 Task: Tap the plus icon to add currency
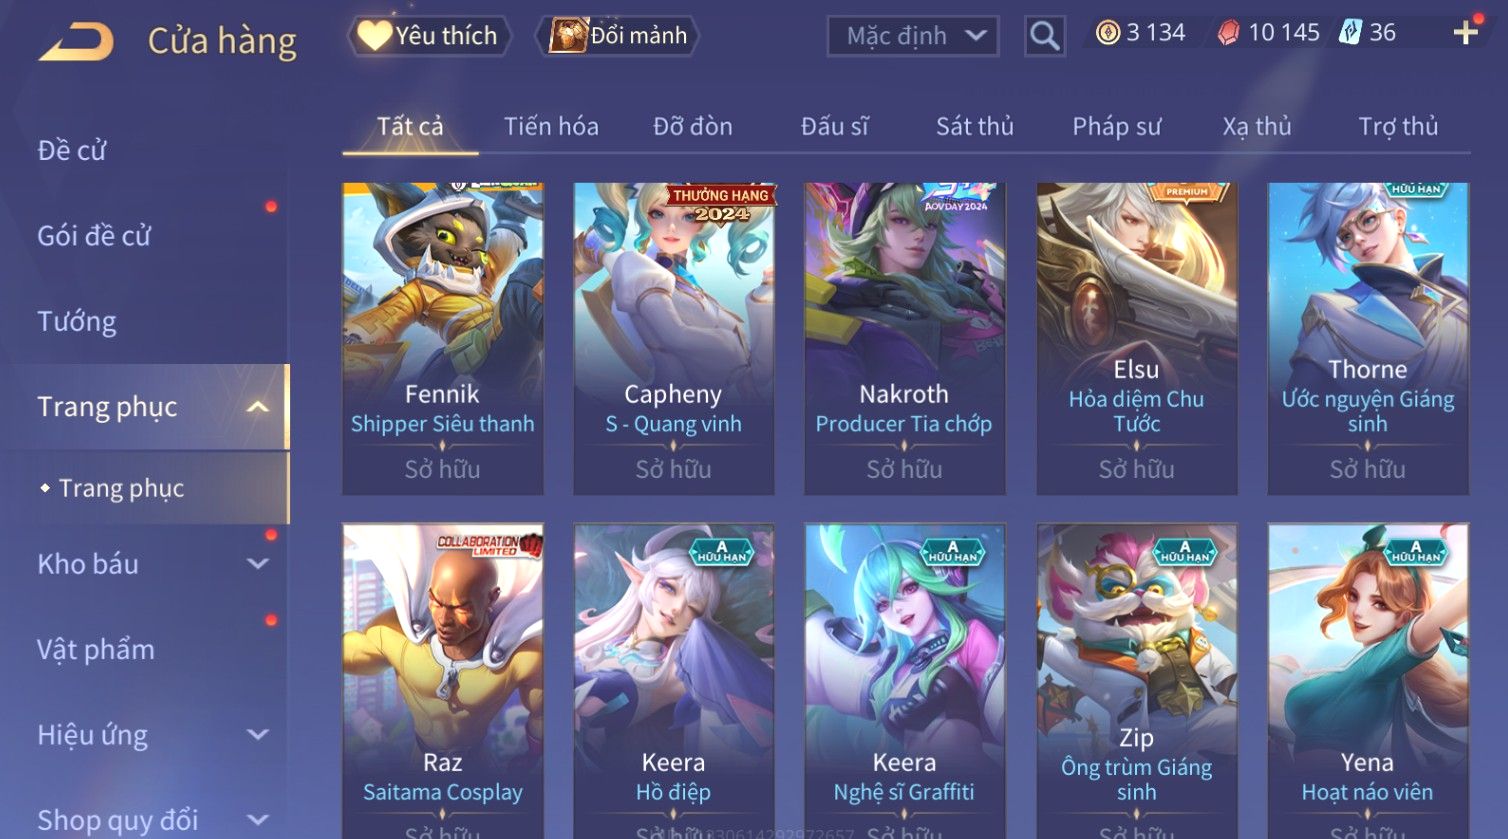pyautogui.click(x=1466, y=33)
